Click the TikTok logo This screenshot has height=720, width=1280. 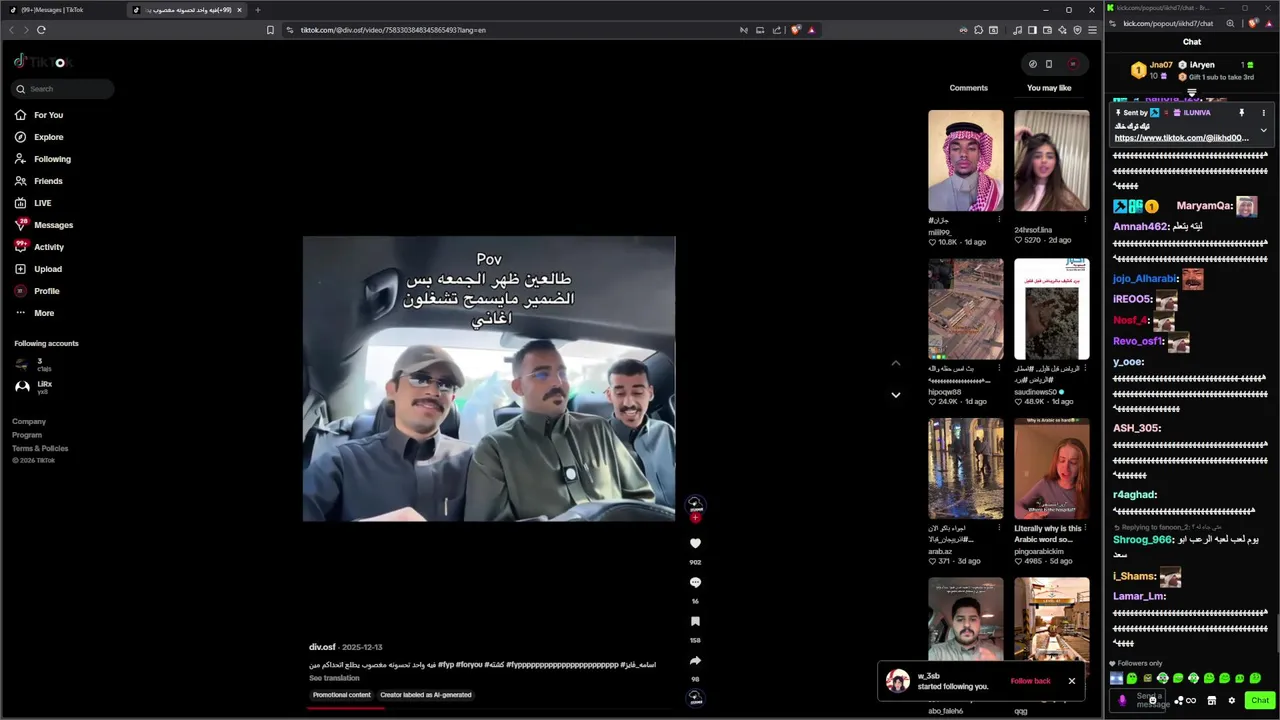[43, 62]
